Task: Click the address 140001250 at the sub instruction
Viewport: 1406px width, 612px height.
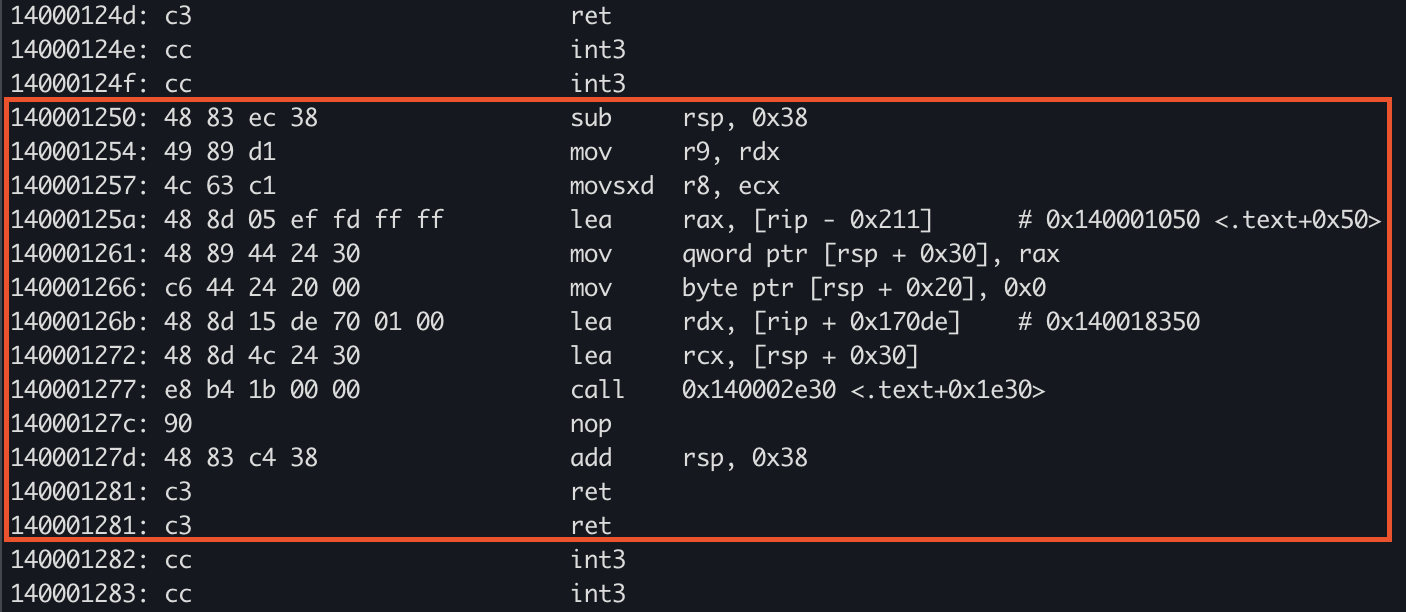Action: pos(70,119)
